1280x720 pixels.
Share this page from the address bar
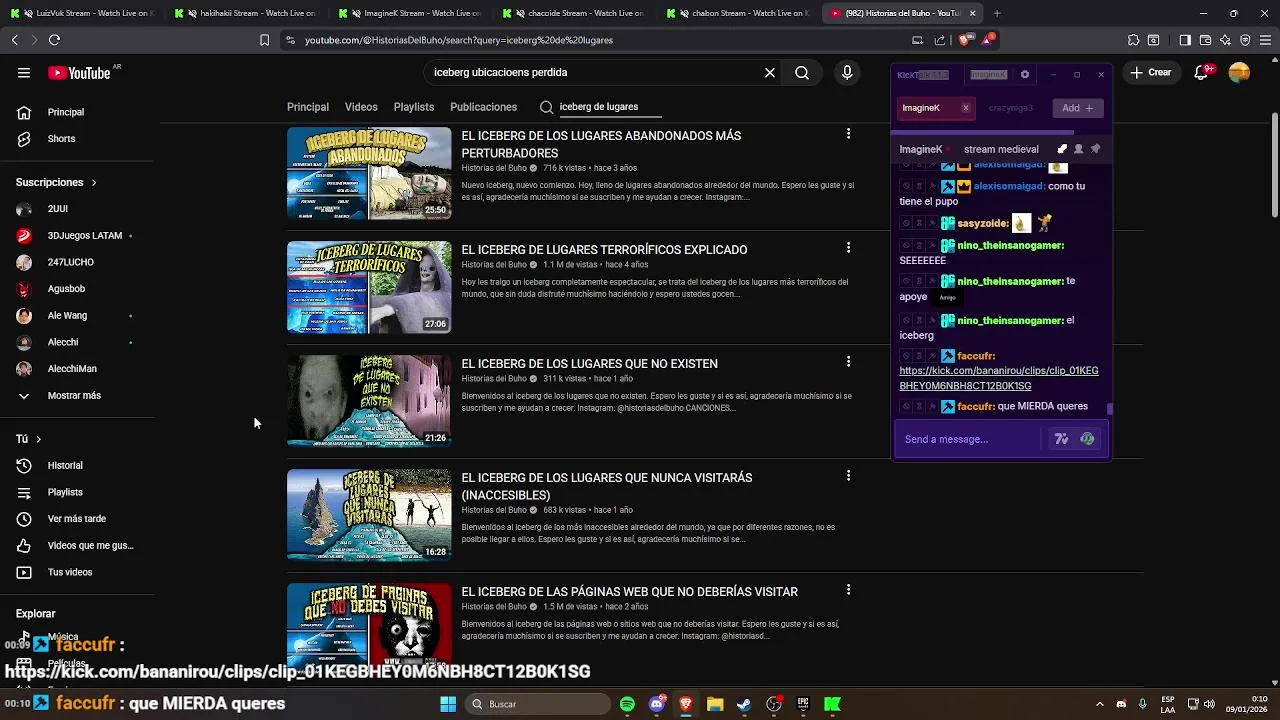[x=940, y=40]
